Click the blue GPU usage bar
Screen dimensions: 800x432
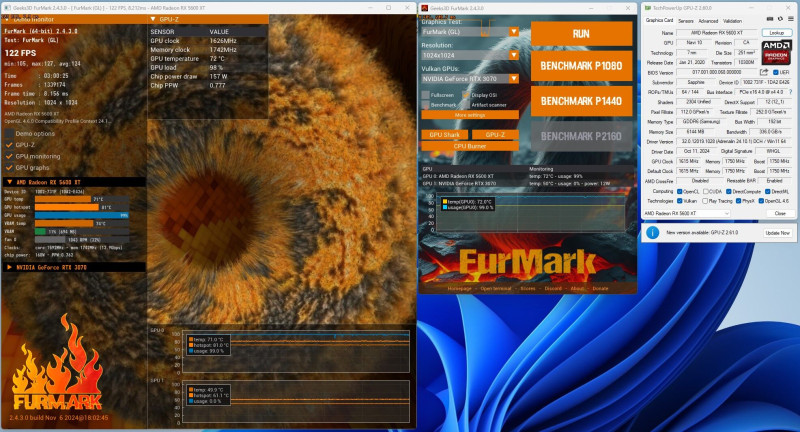point(82,215)
